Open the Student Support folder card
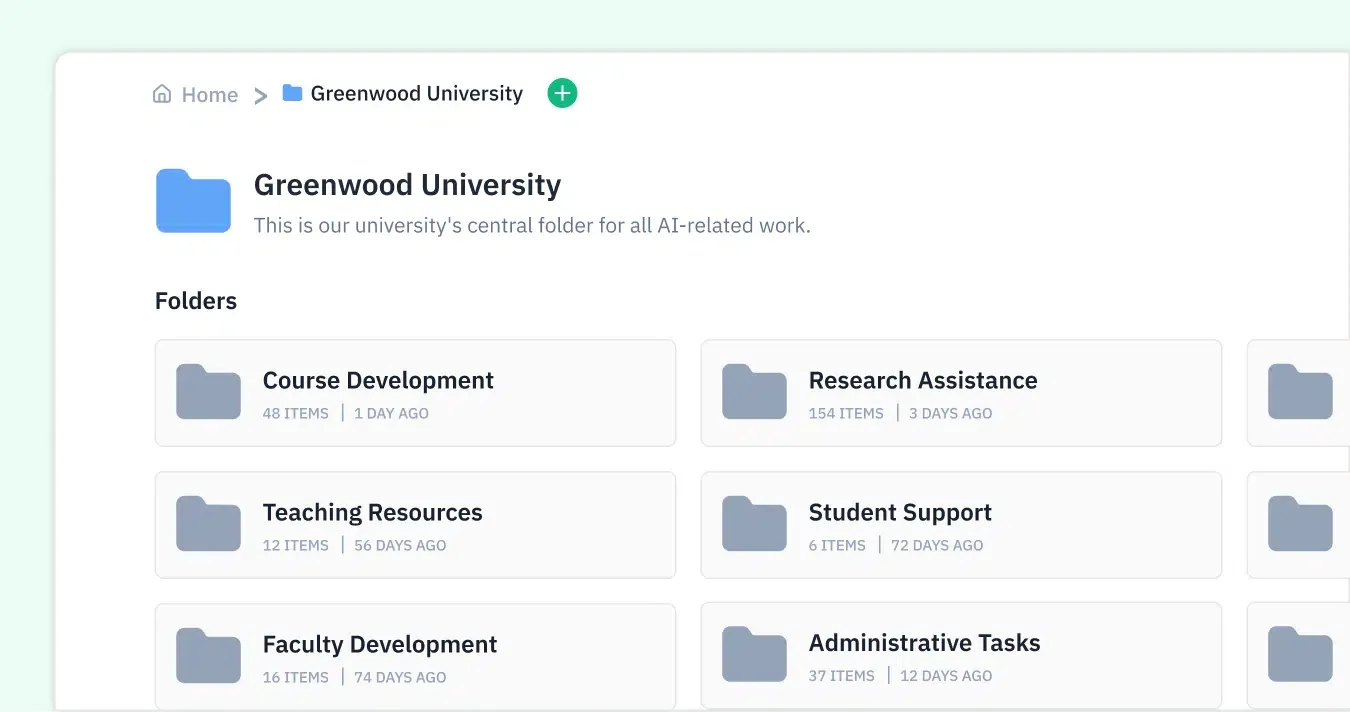The width and height of the screenshot is (1350, 712). click(x=961, y=524)
